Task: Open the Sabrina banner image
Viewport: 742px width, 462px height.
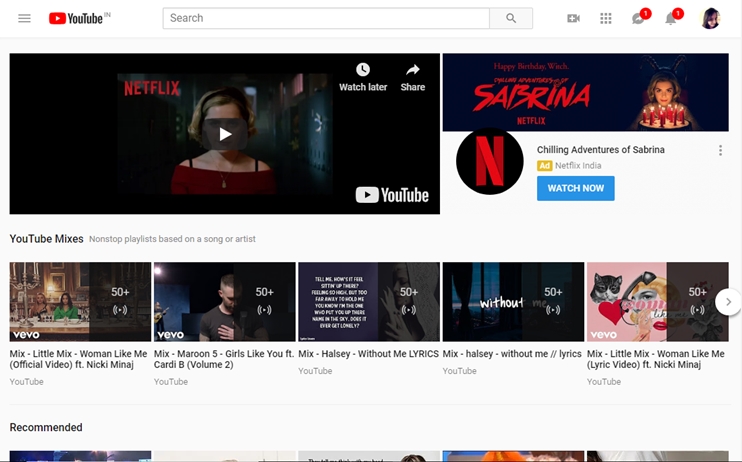Action: pyautogui.click(x=586, y=92)
